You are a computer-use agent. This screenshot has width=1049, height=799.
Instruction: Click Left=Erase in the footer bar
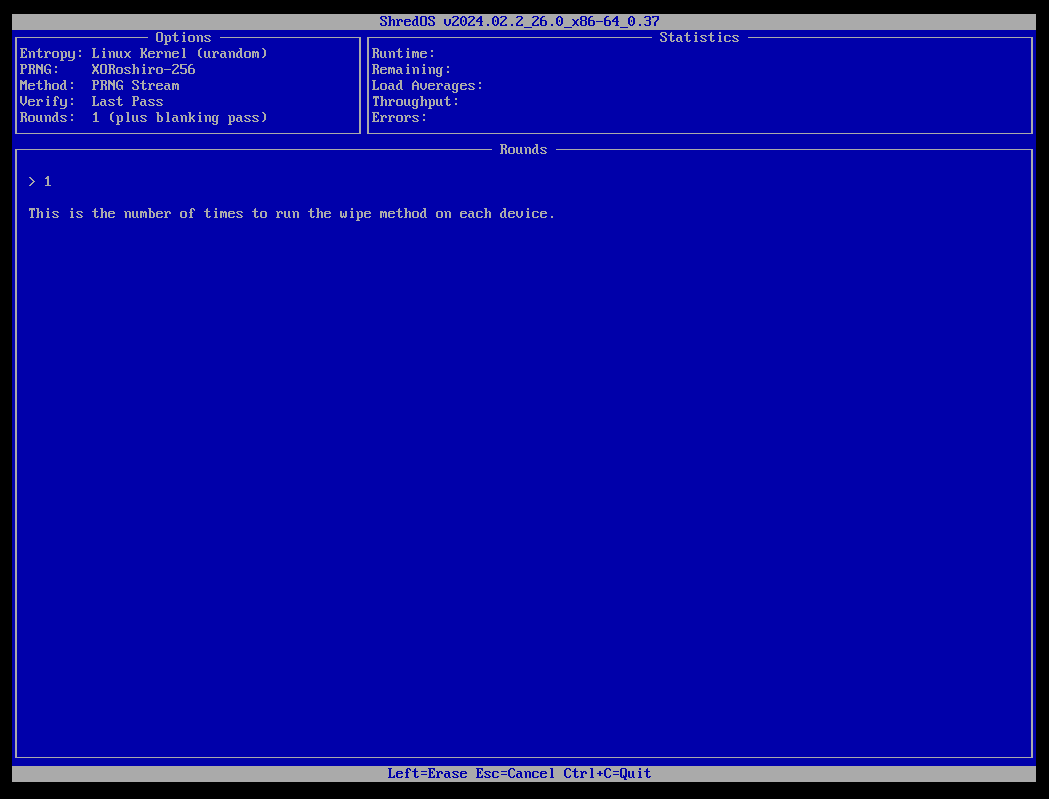[427, 773]
